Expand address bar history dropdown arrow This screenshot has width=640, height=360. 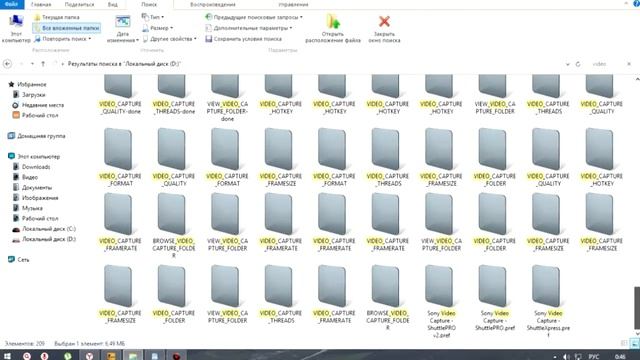[567, 64]
